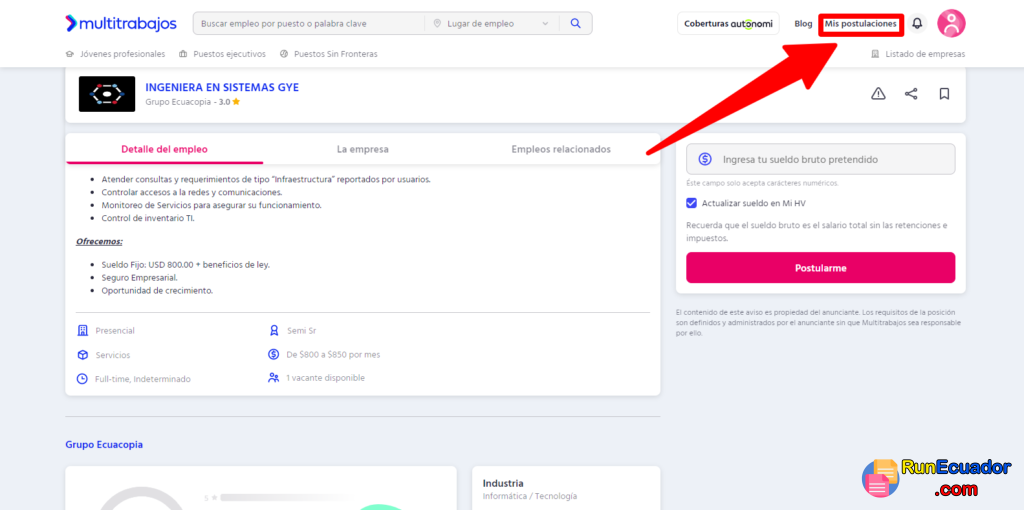Click the 'Ofrecemos:' heading text

click(99, 242)
